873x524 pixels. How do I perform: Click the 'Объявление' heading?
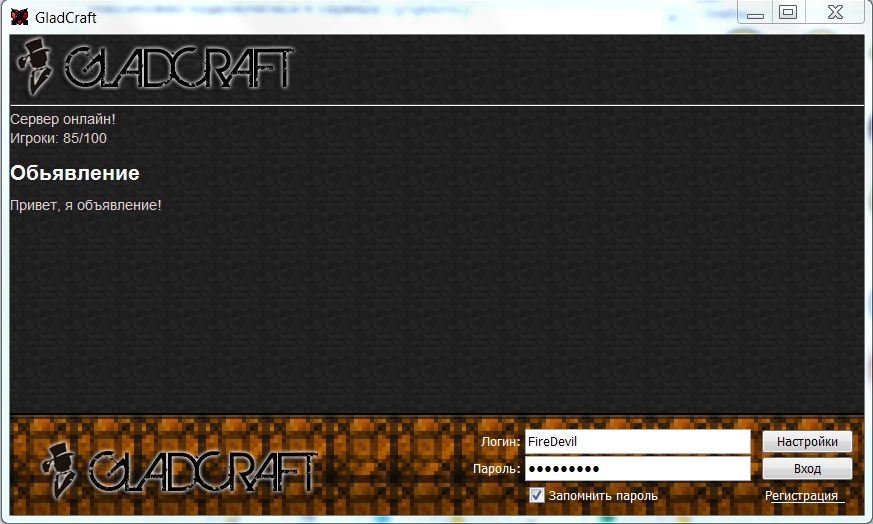tap(75, 173)
